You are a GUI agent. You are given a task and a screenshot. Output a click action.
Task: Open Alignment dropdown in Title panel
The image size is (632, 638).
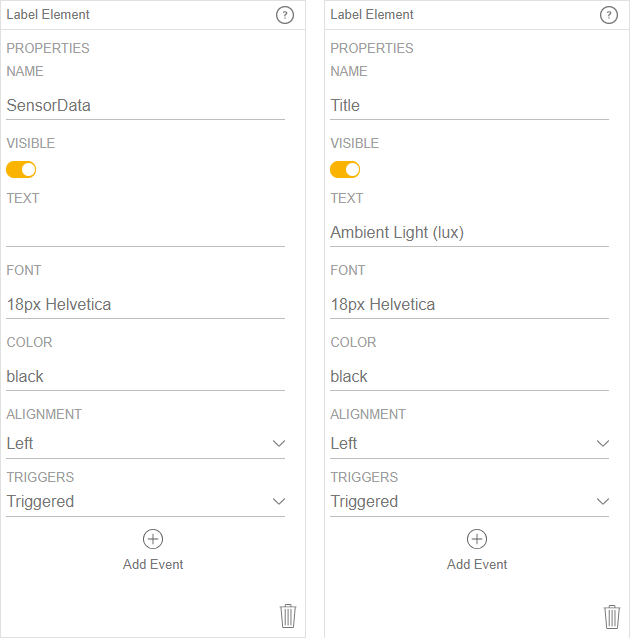tap(469, 443)
